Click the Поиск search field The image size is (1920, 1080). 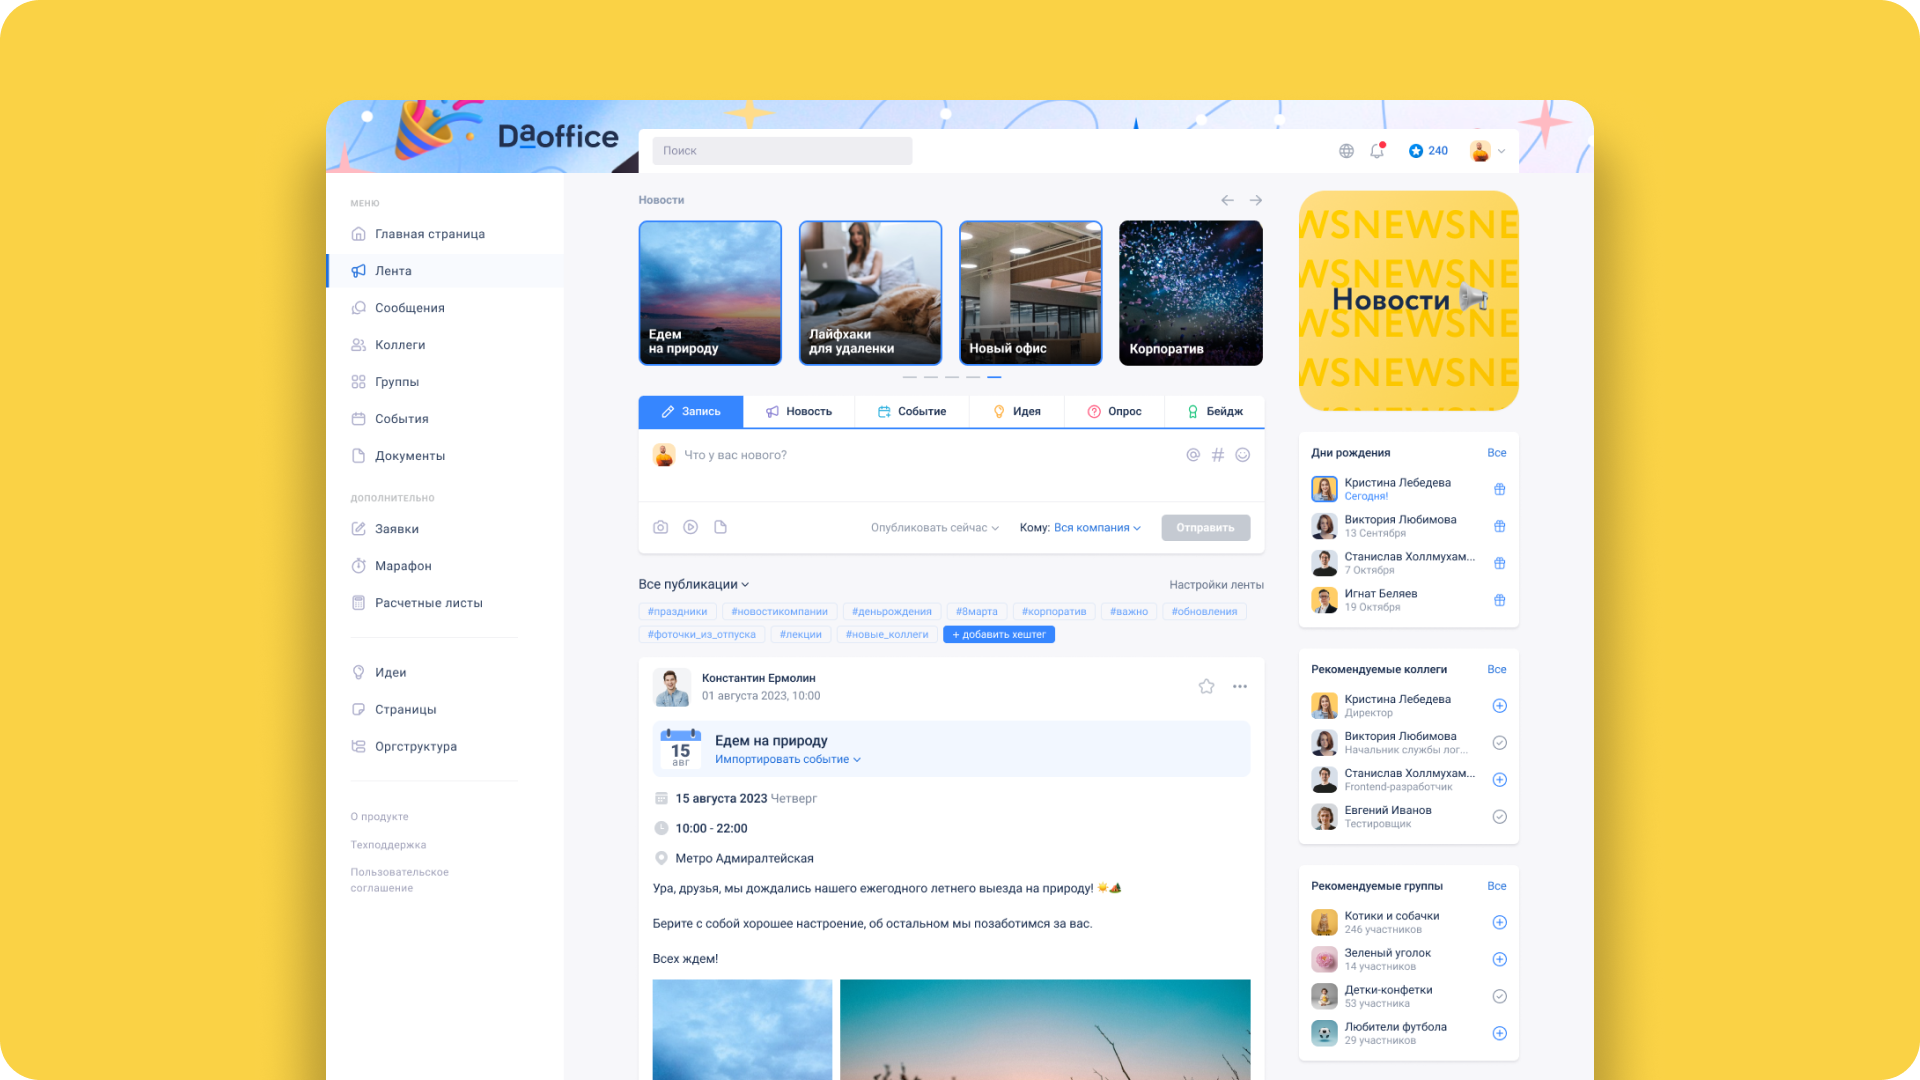point(782,151)
